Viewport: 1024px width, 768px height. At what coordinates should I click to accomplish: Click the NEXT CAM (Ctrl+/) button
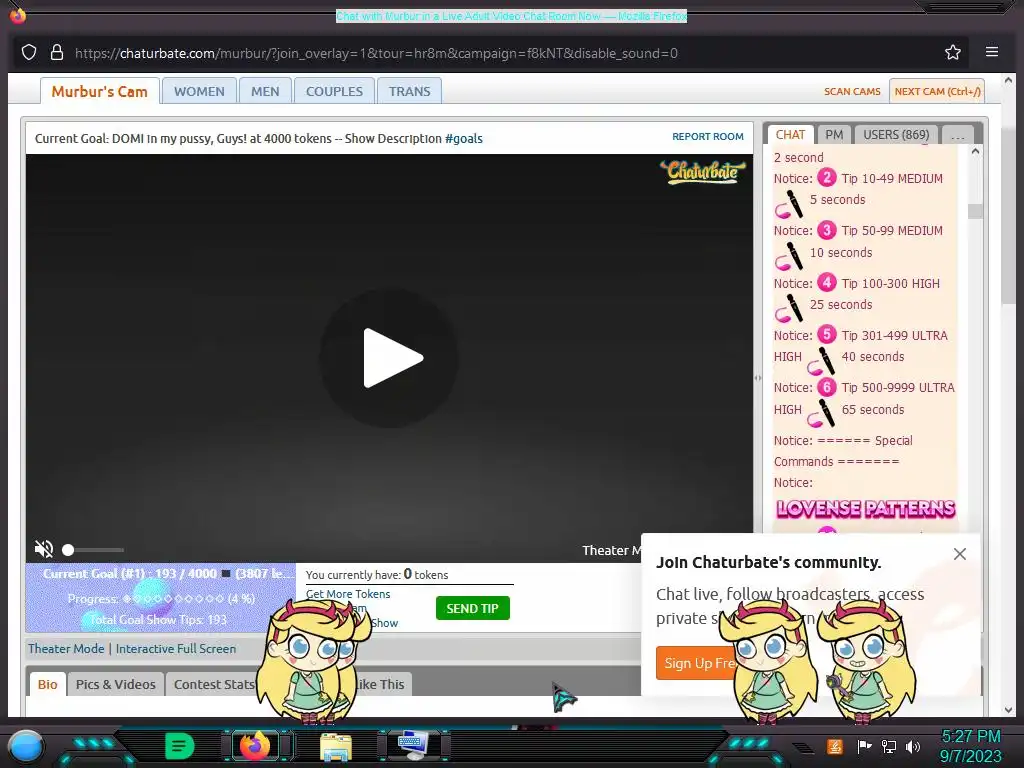pyautogui.click(x=937, y=91)
